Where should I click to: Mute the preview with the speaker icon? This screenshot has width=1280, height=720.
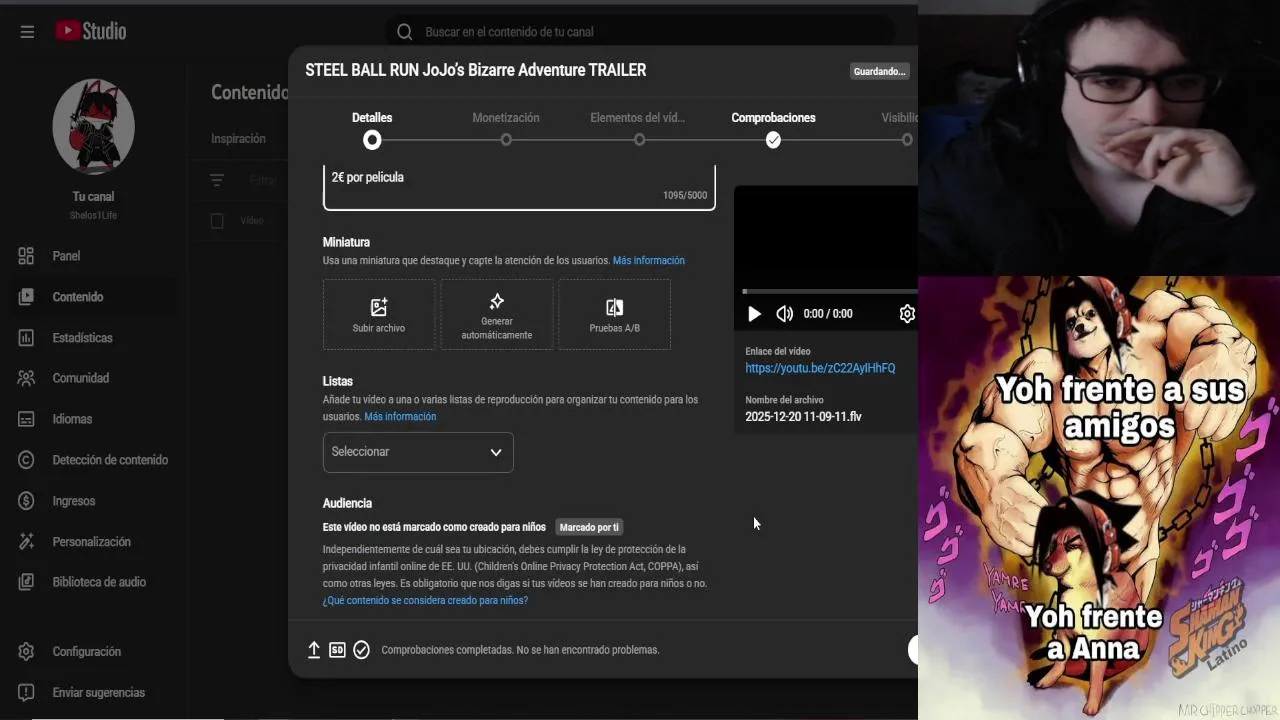point(785,314)
